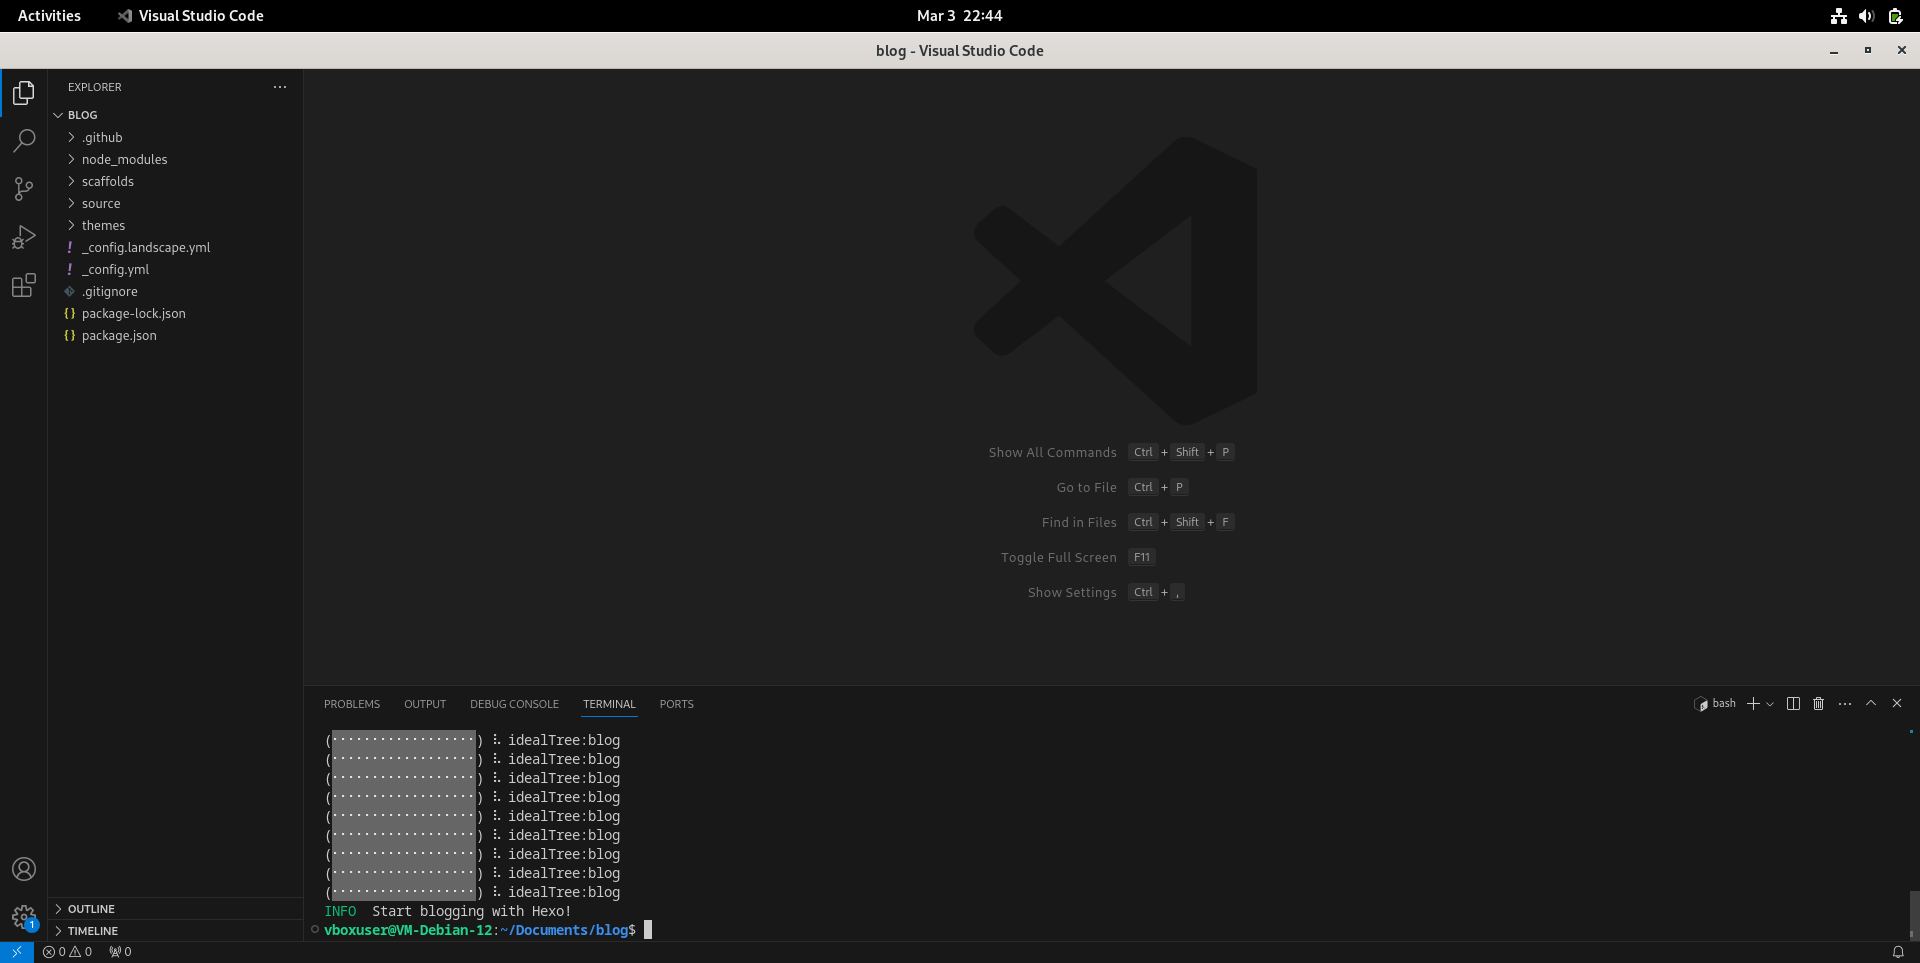This screenshot has height=963, width=1920.
Task: Click the 'Toggle Full Screen' hint text
Action: click(1059, 557)
